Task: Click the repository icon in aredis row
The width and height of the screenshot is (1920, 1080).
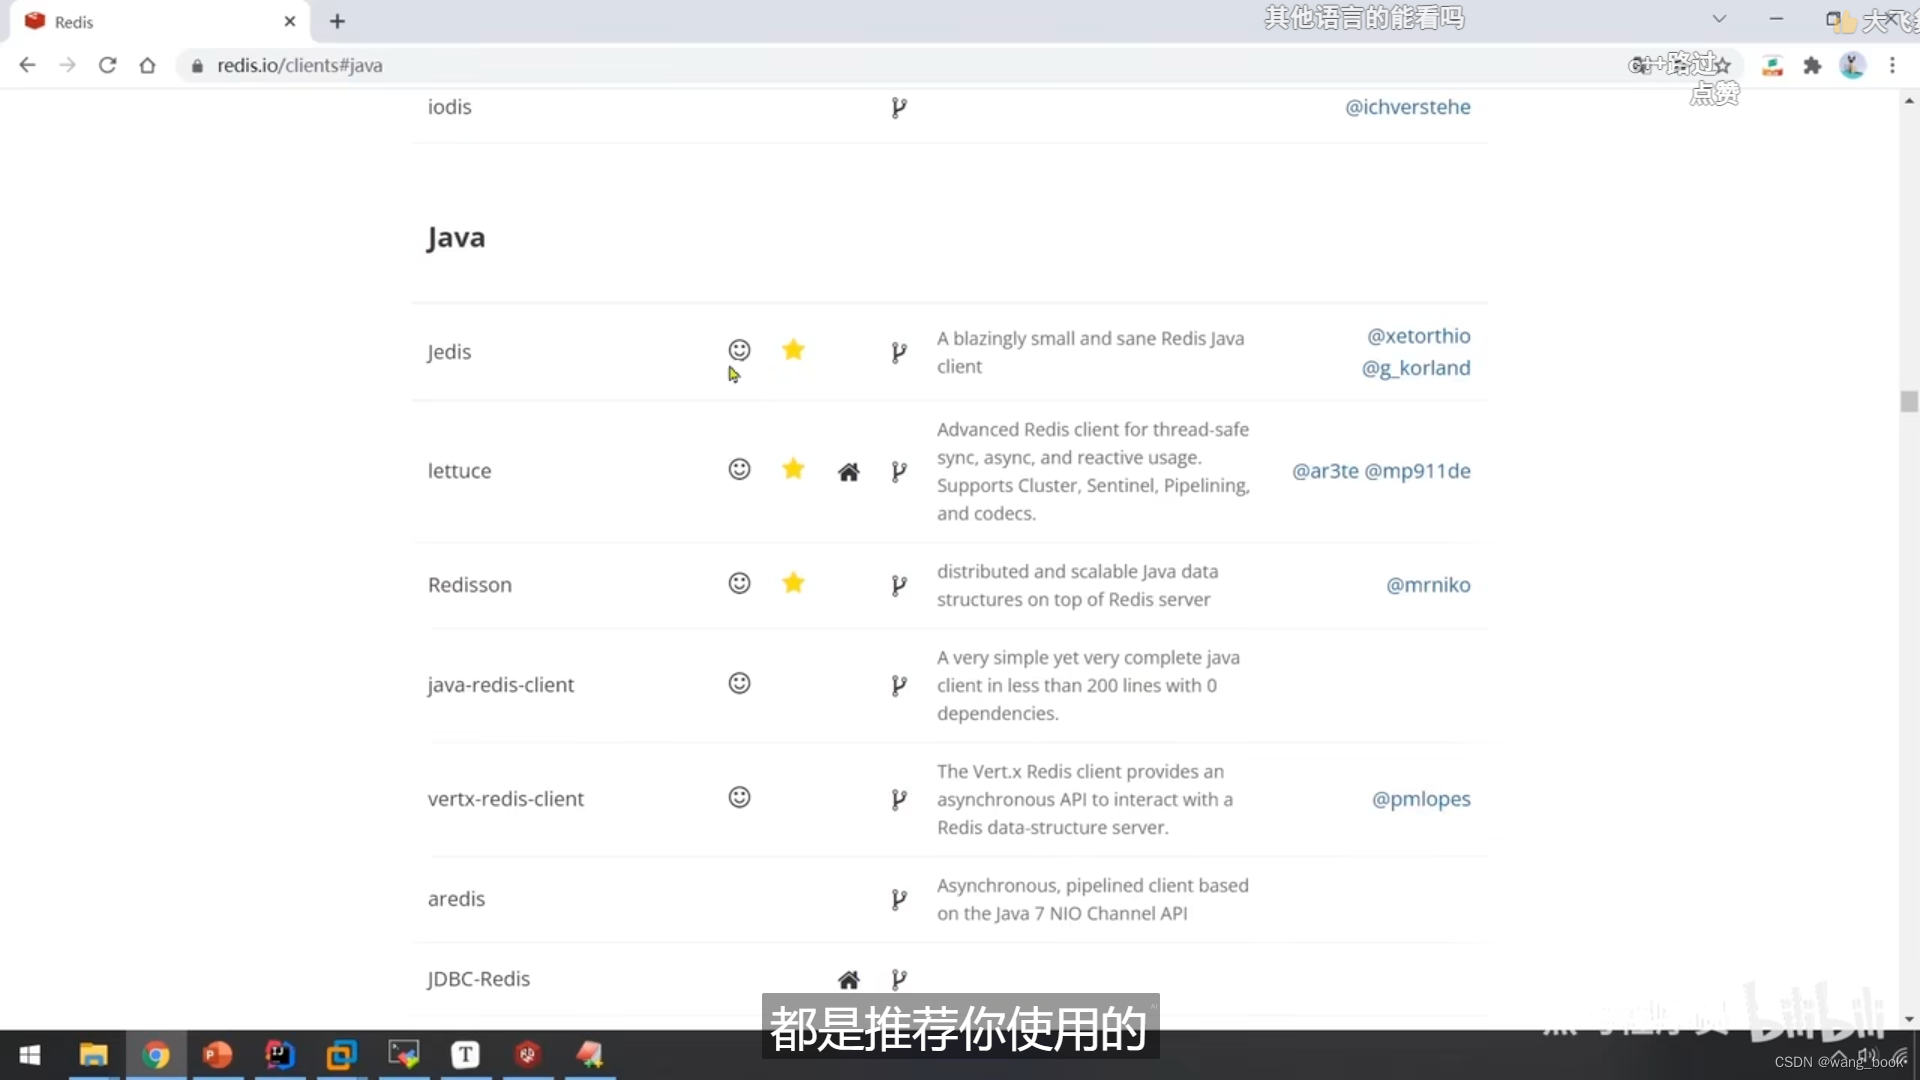Action: [x=899, y=899]
